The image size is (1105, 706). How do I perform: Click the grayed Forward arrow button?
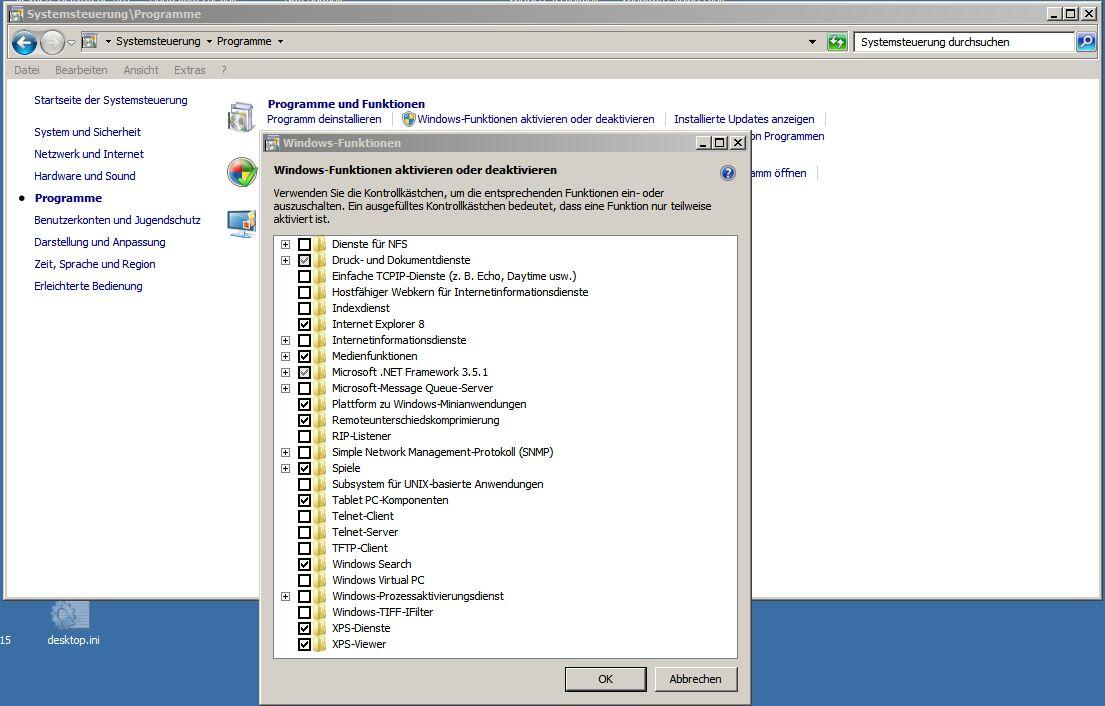point(52,43)
